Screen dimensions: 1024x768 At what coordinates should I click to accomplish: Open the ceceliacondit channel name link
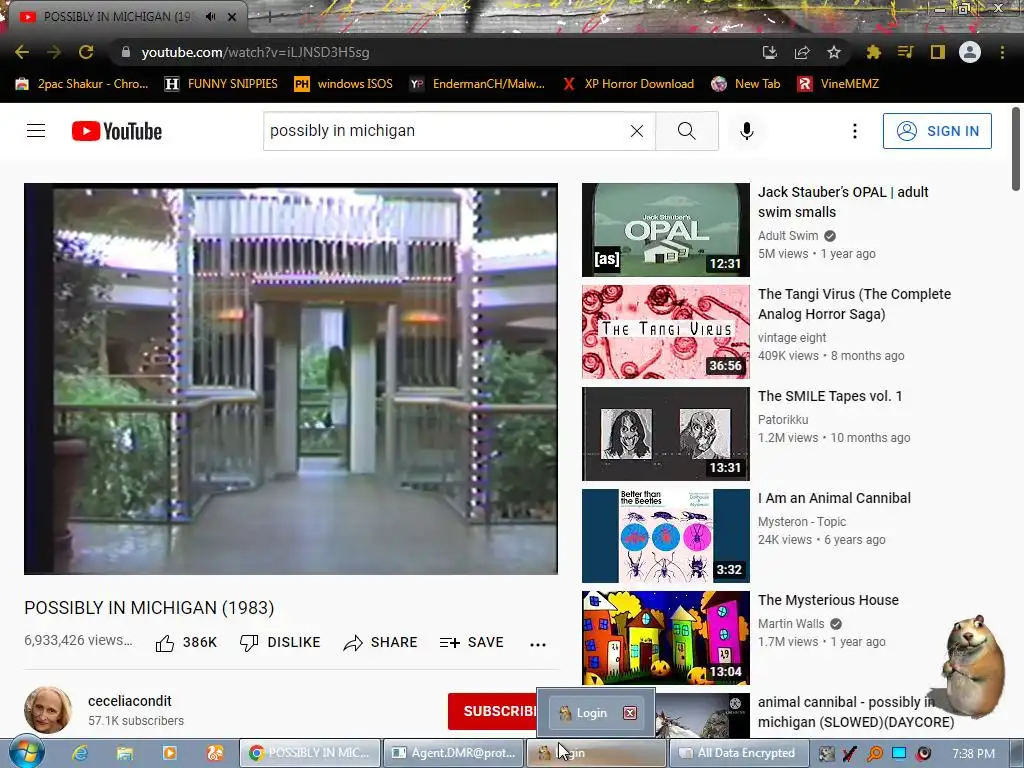(x=129, y=701)
